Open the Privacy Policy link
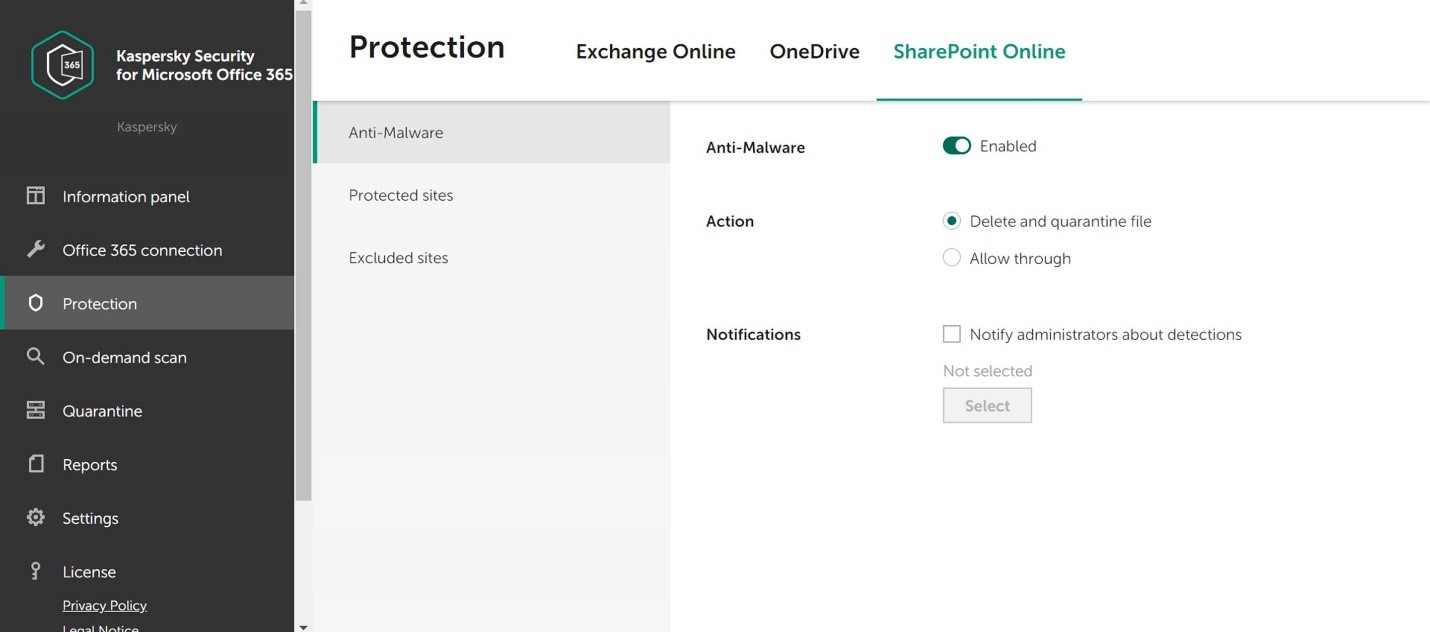Screen dimensions: 1430x632 point(105,605)
